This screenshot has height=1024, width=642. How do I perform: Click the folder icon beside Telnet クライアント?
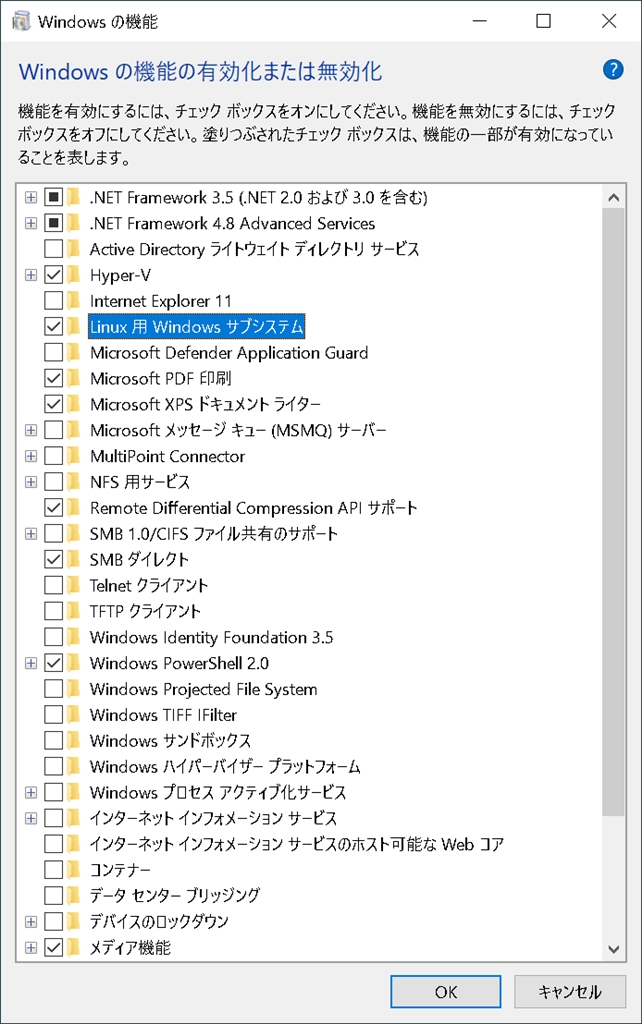tap(74, 585)
